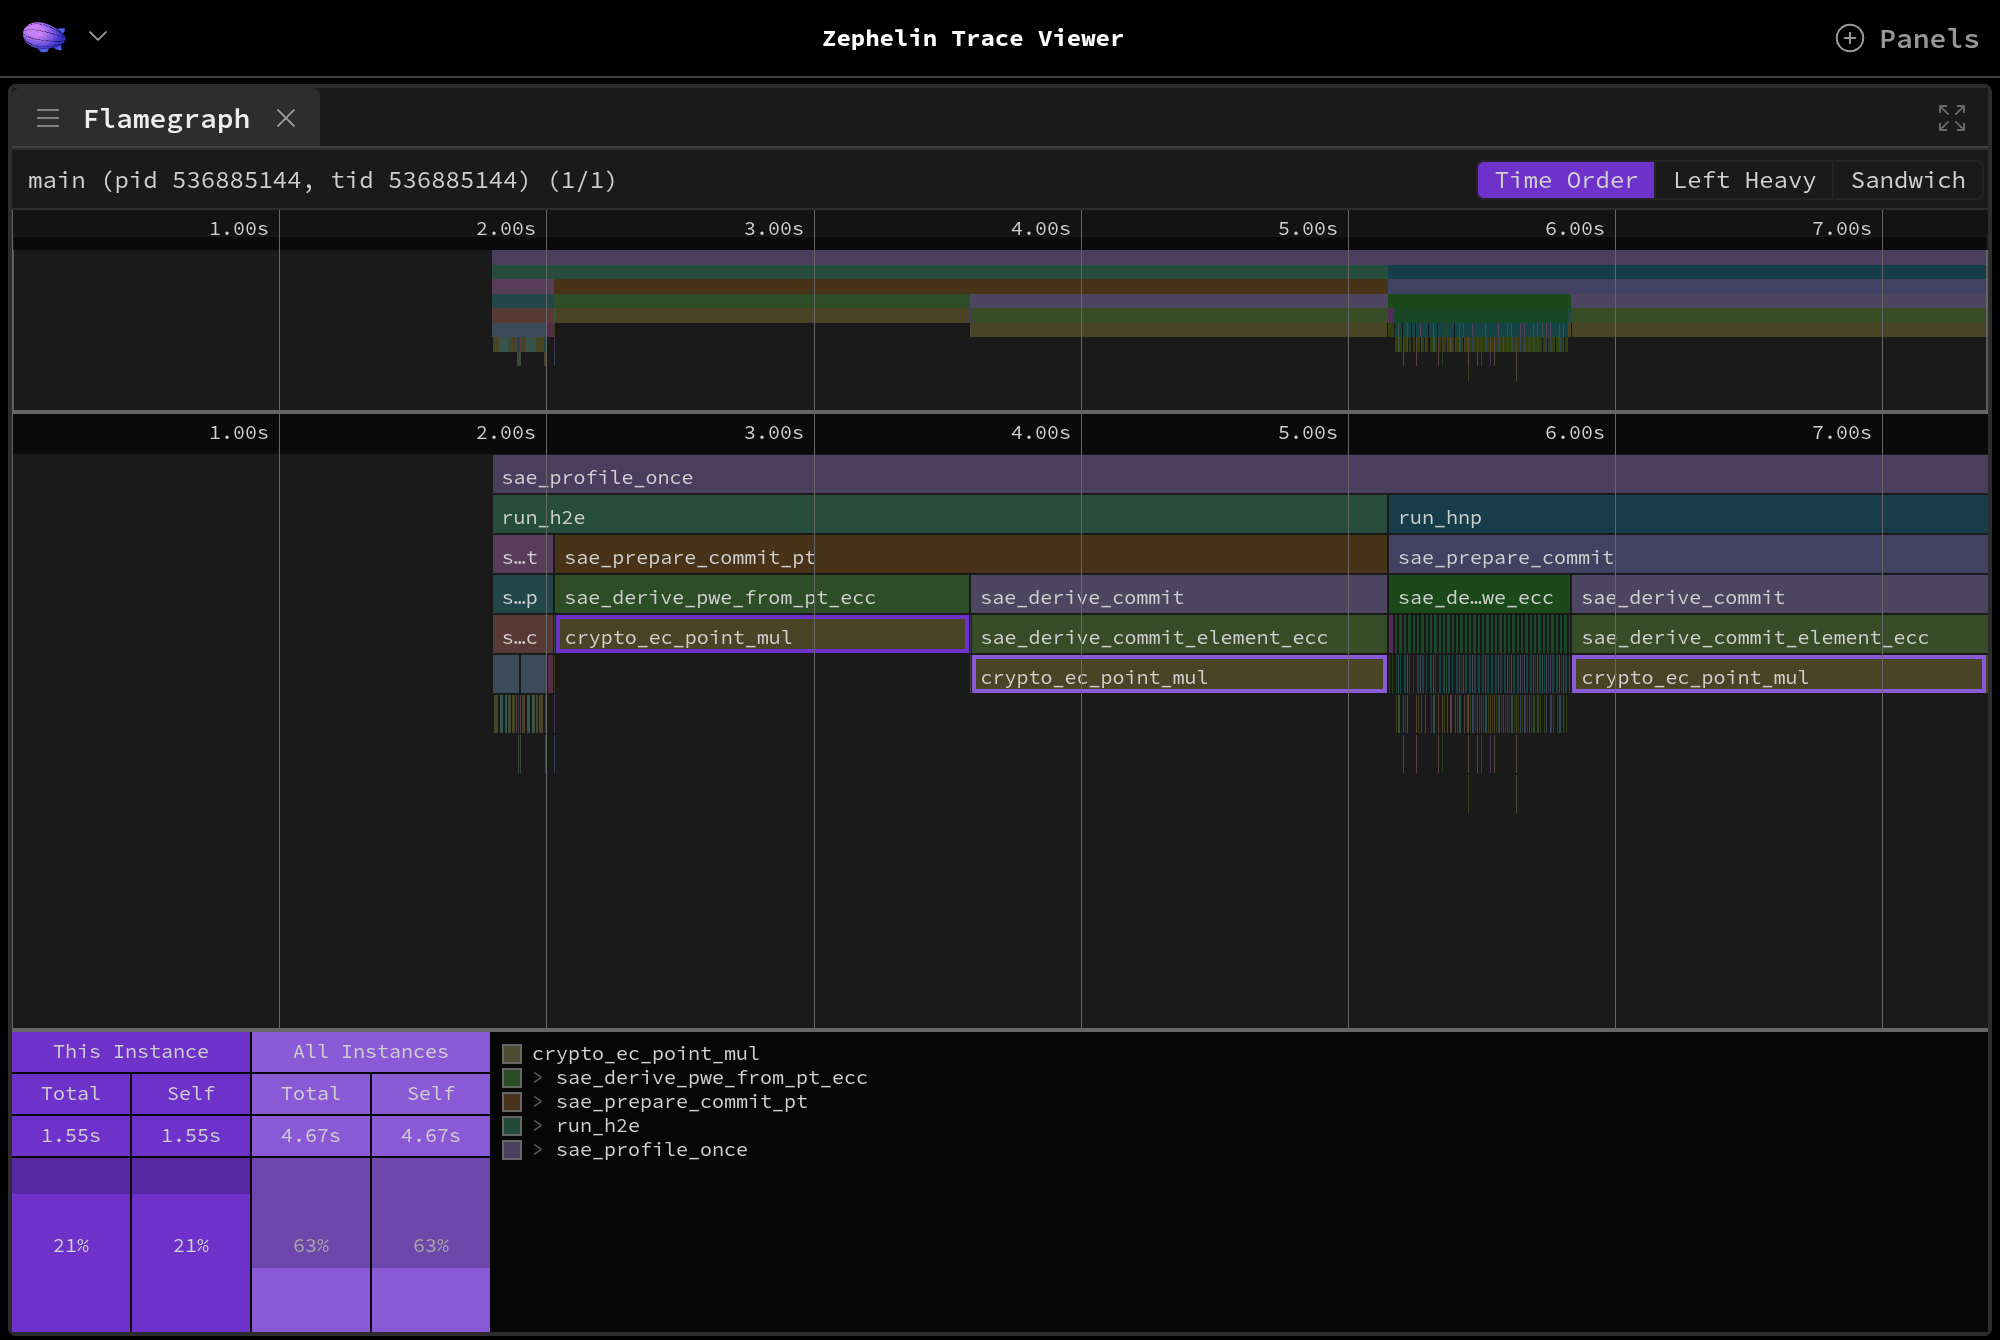This screenshot has width=2000, height=1340.
Task: Select the run_h2e frame
Action: click(x=939, y=516)
